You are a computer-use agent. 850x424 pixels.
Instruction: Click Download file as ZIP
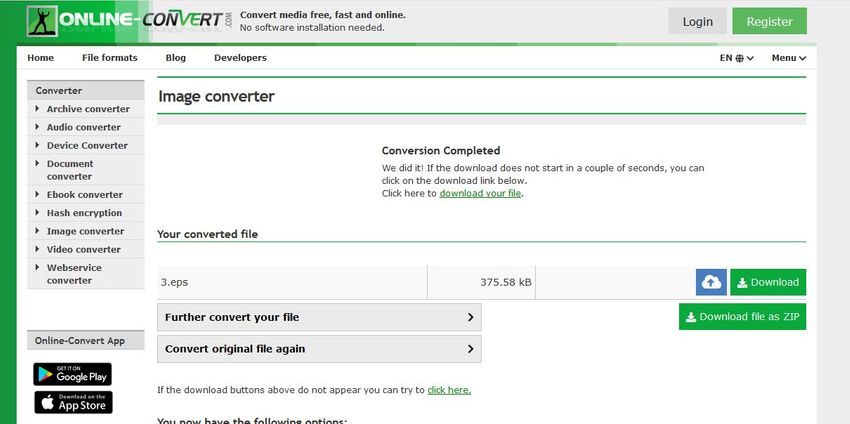coord(742,317)
